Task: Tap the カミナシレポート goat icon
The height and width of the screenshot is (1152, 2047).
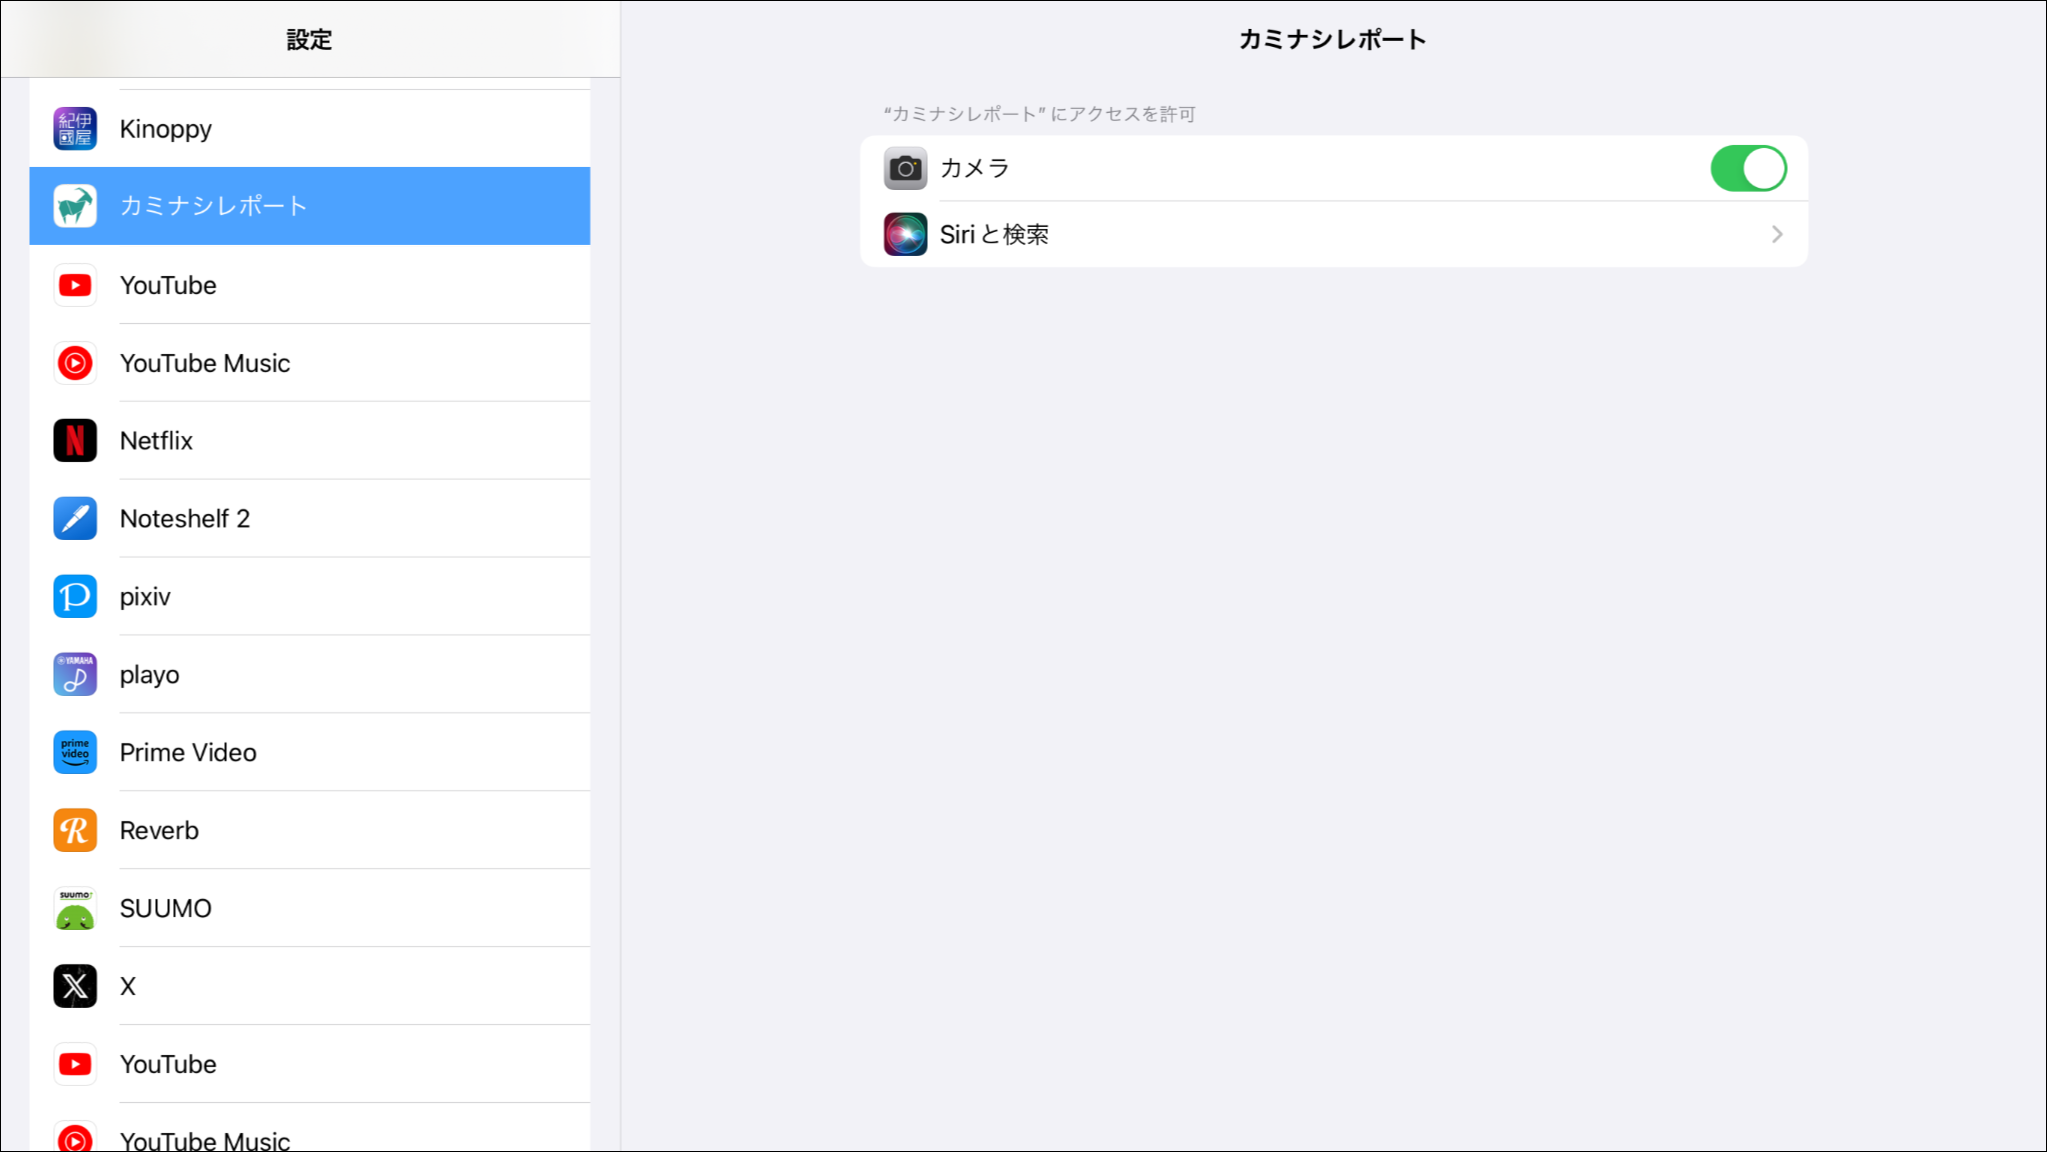Action: (x=75, y=206)
